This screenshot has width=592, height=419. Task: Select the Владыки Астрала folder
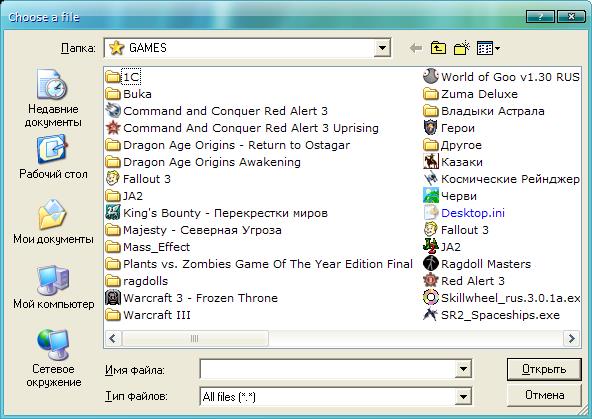click(484, 111)
